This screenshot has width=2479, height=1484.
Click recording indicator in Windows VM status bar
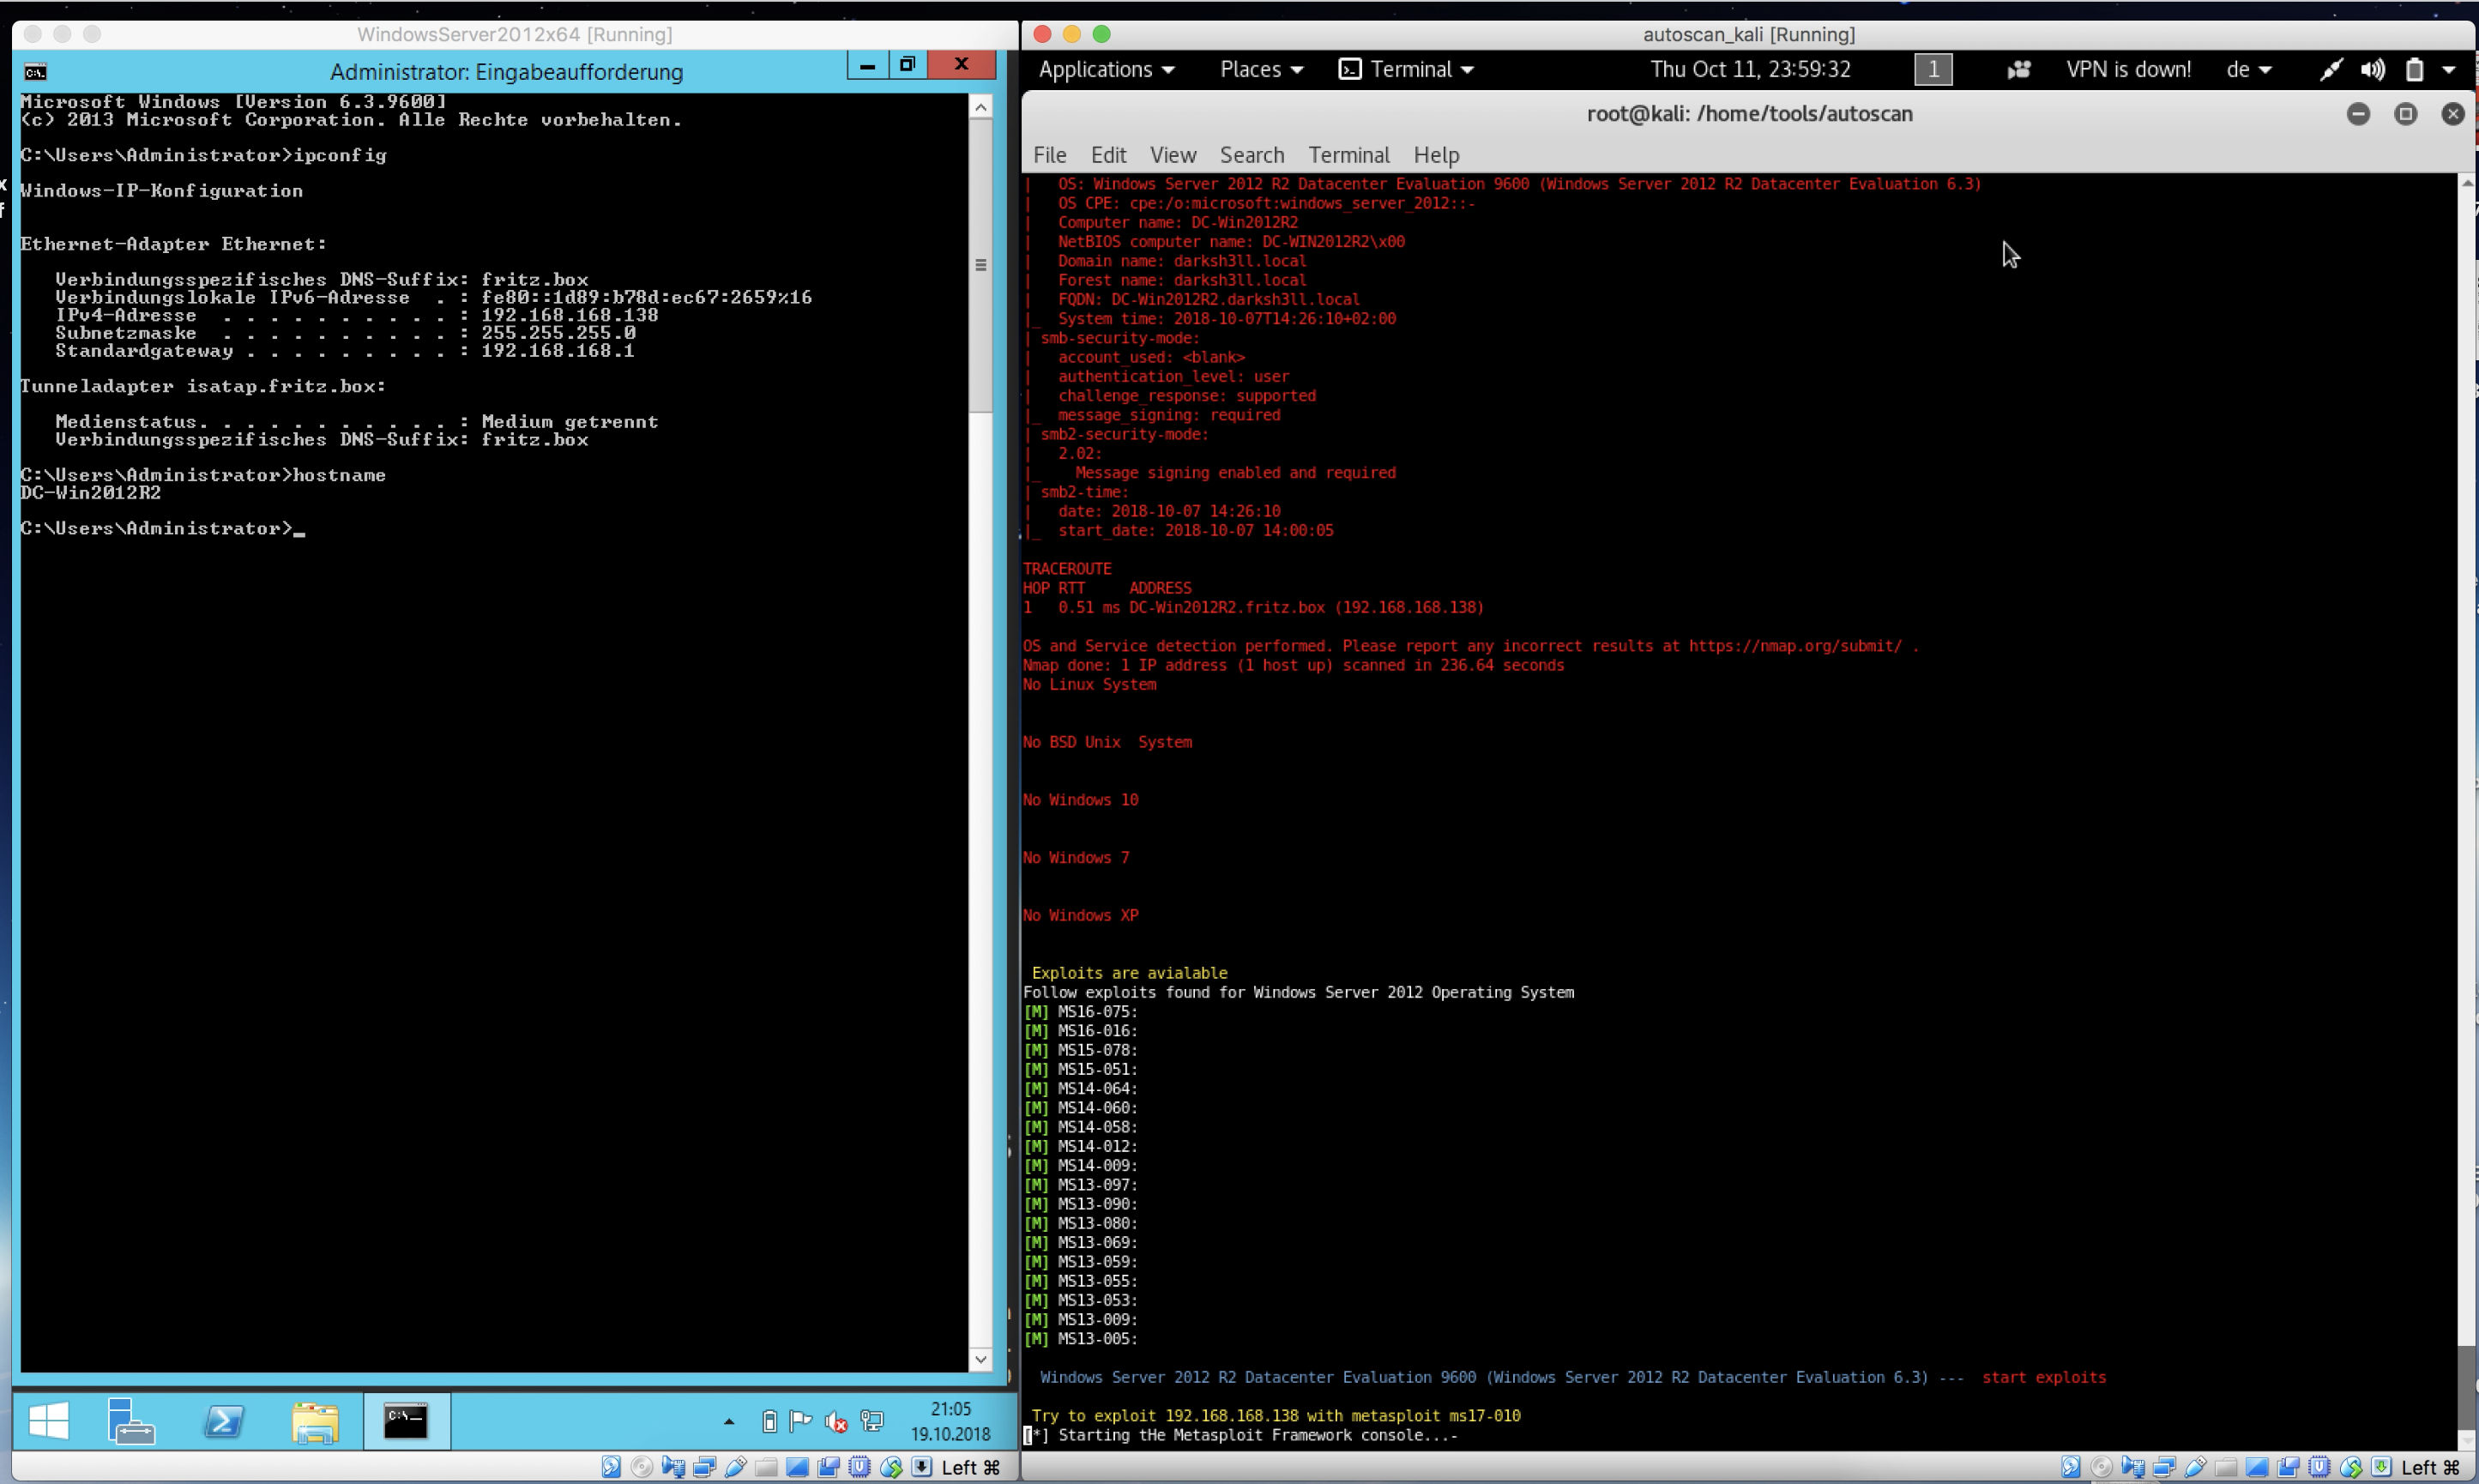[x=828, y=1467]
